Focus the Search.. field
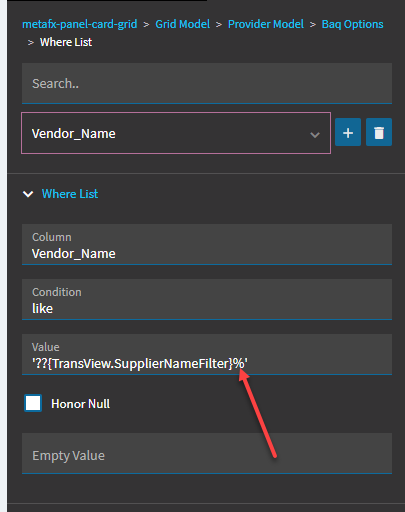The height and width of the screenshot is (512, 405). 207,83
